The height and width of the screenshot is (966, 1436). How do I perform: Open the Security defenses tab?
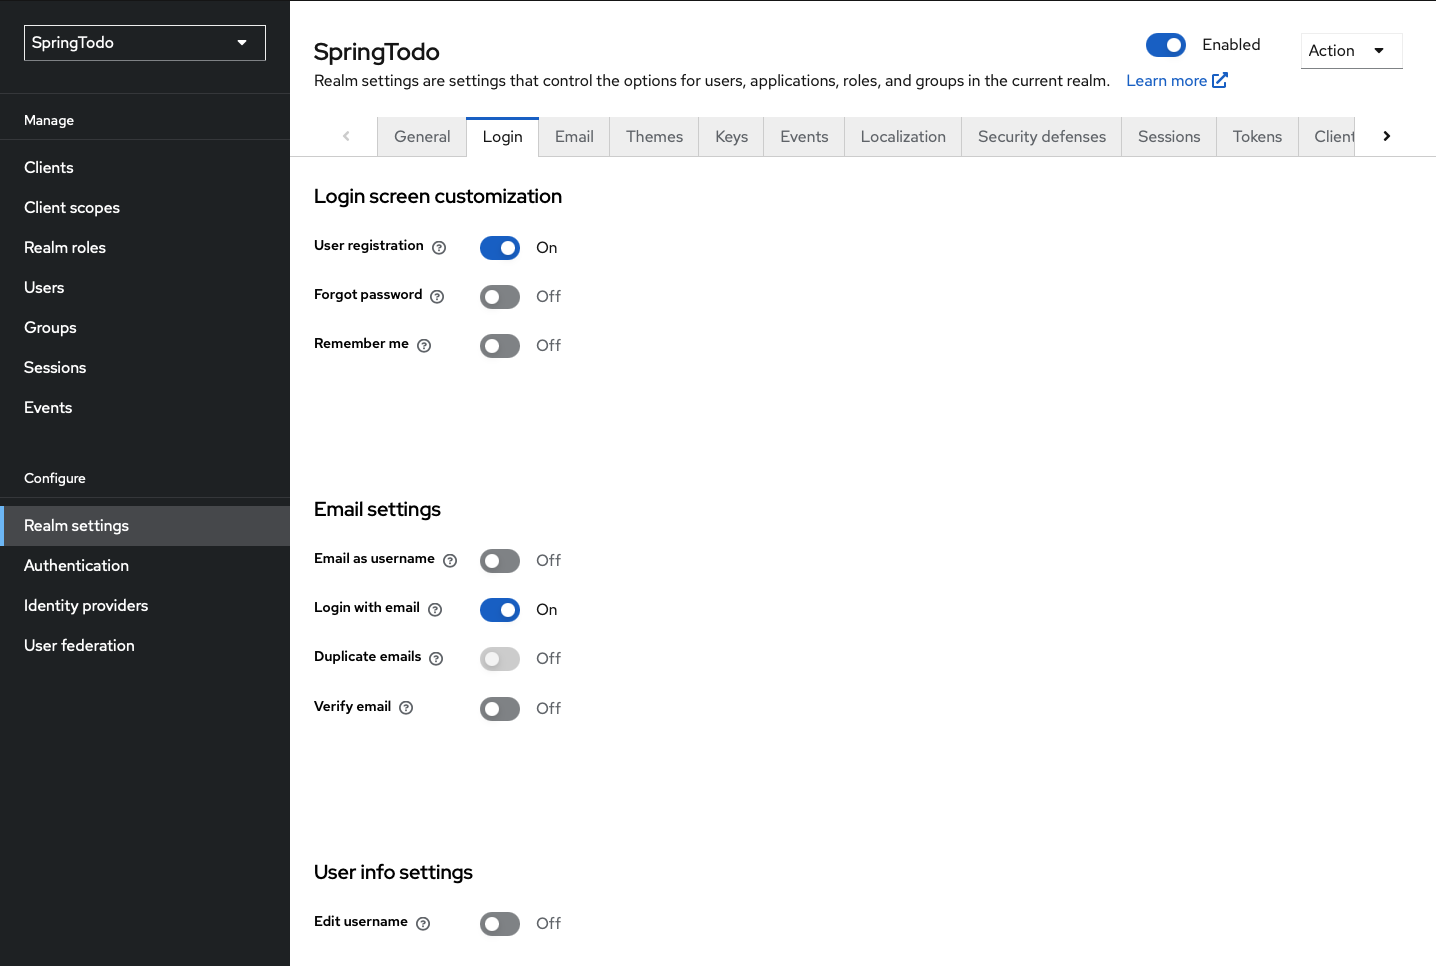[x=1042, y=137]
